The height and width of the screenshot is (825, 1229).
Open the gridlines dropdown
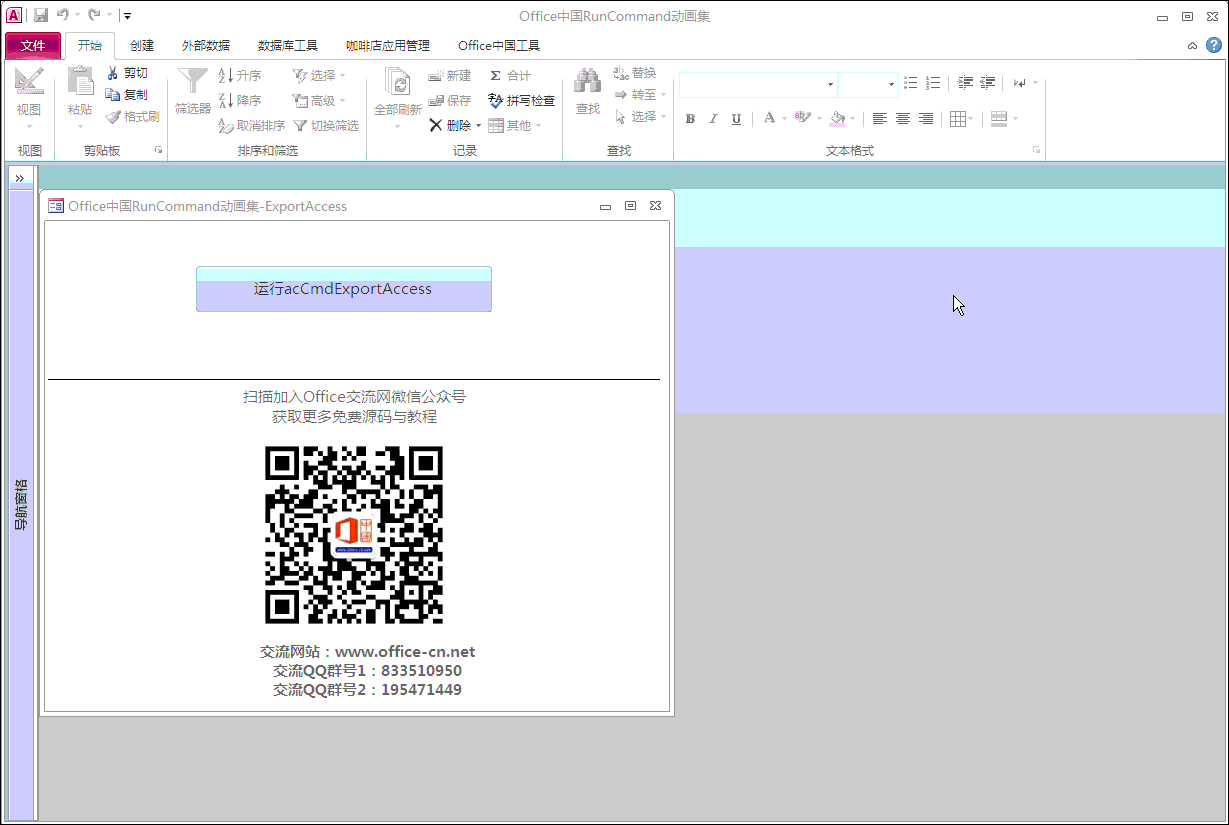pyautogui.click(x=971, y=119)
